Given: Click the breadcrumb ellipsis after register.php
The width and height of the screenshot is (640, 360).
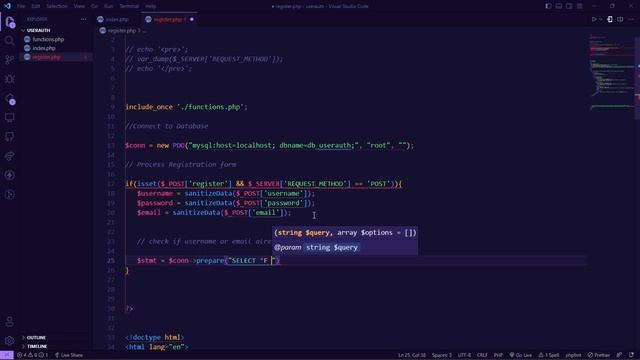Looking at the screenshot, I should tap(144, 31).
